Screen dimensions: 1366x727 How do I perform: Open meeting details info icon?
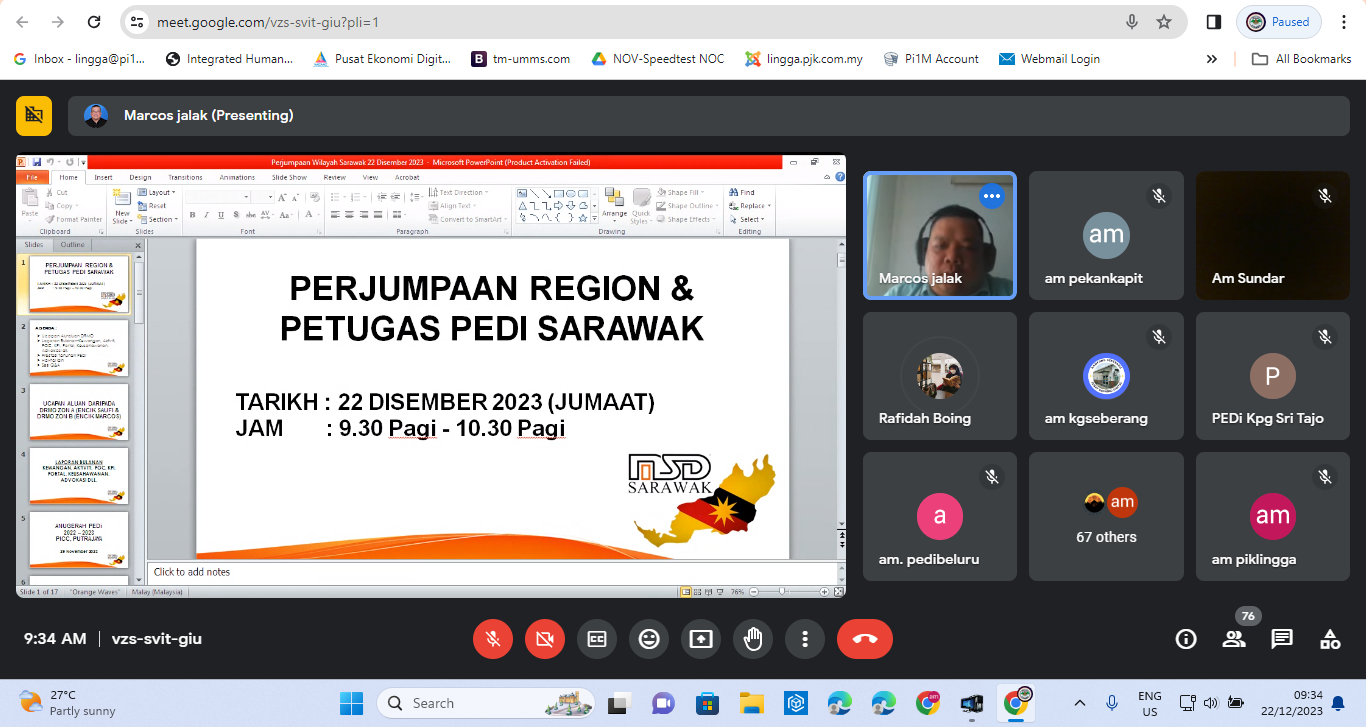click(x=1186, y=639)
